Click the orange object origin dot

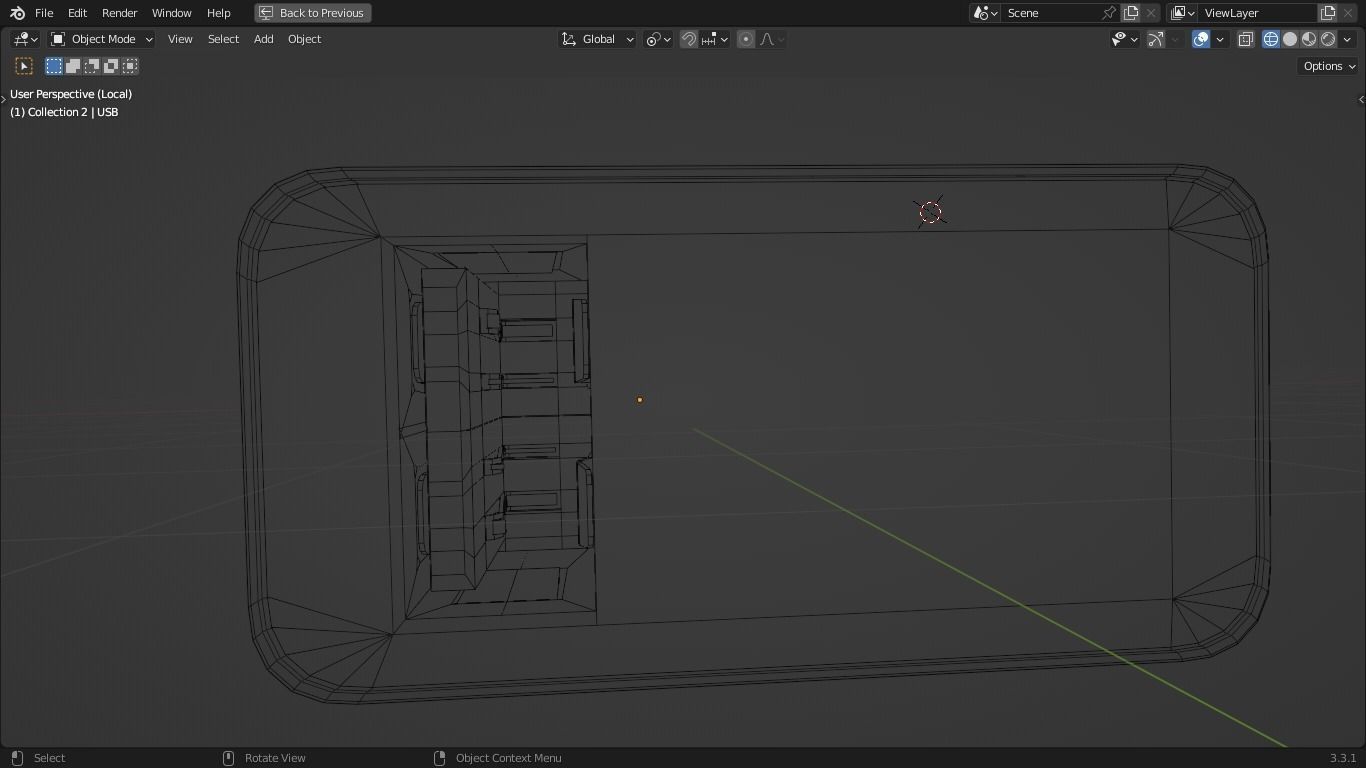[640, 400]
